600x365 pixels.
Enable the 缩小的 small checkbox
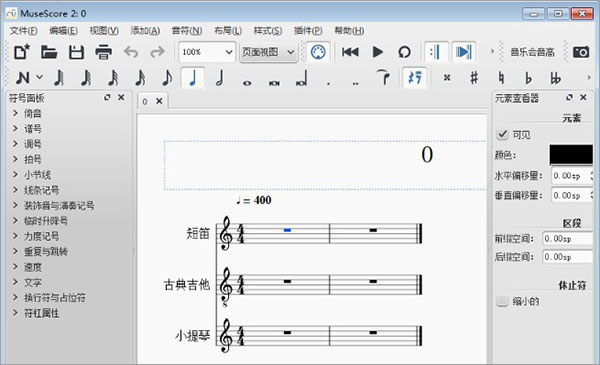click(502, 301)
